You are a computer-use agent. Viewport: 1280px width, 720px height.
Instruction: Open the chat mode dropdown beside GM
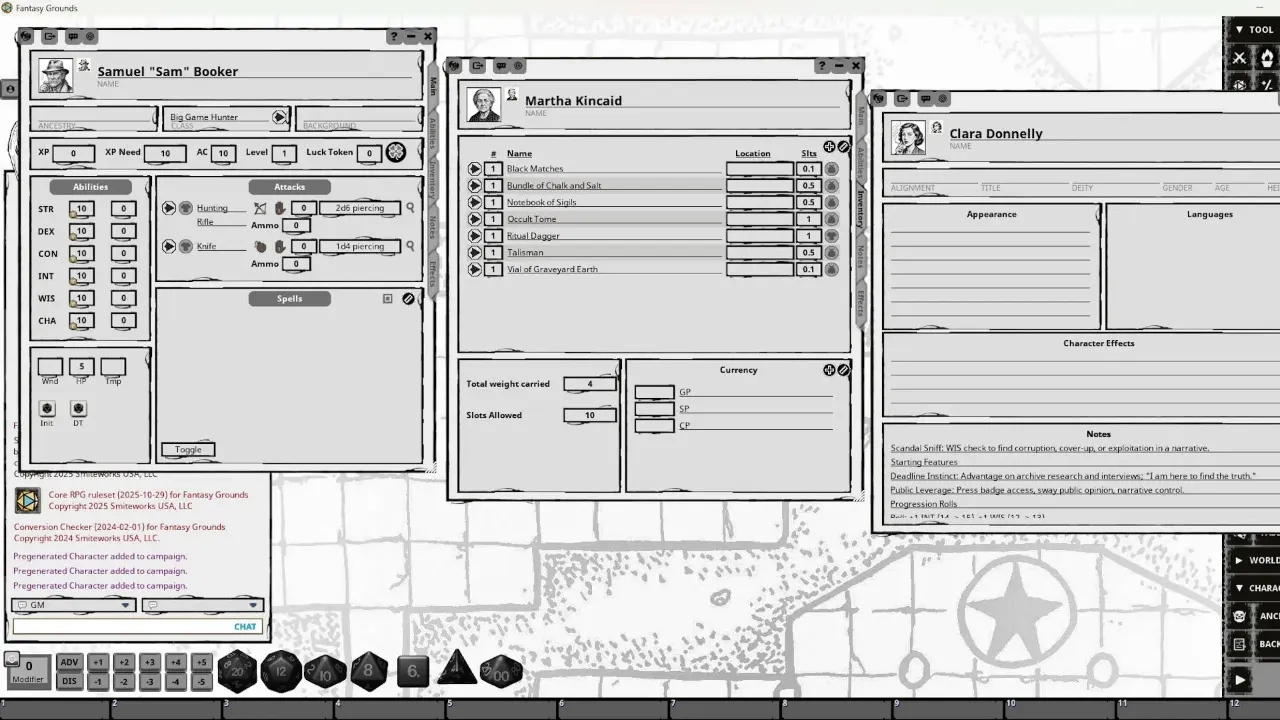coord(202,605)
